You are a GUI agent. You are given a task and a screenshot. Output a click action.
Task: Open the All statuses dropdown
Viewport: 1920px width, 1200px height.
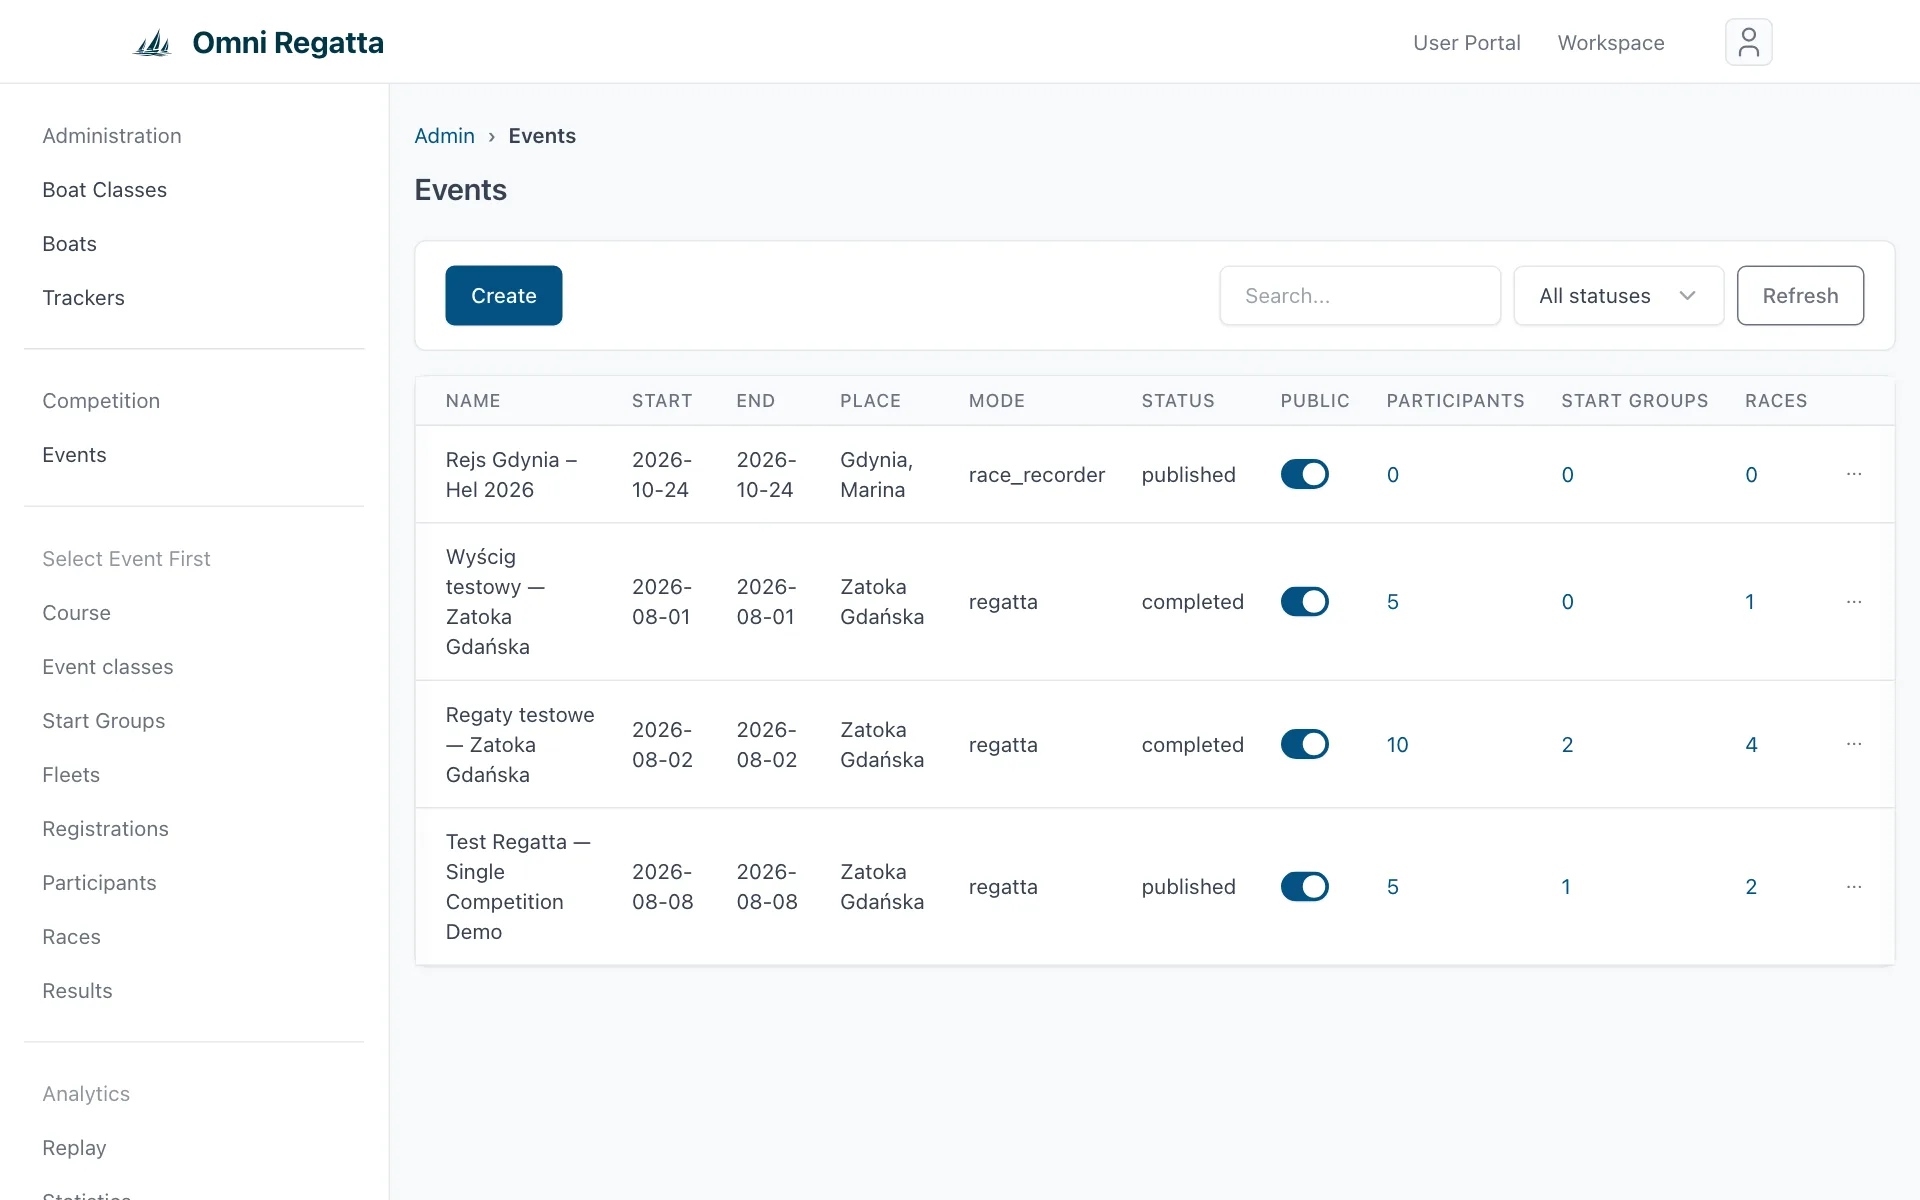coord(1618,296)
